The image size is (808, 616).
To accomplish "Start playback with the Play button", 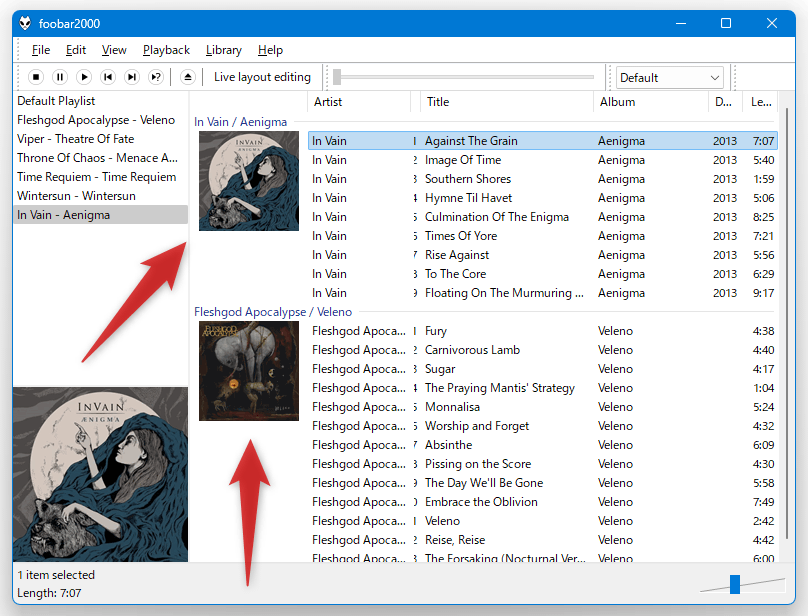I will pos(84,77).
